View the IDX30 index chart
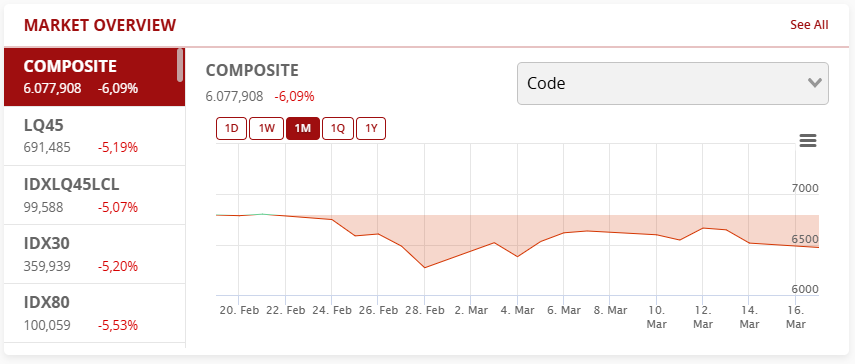 (94, 254)
